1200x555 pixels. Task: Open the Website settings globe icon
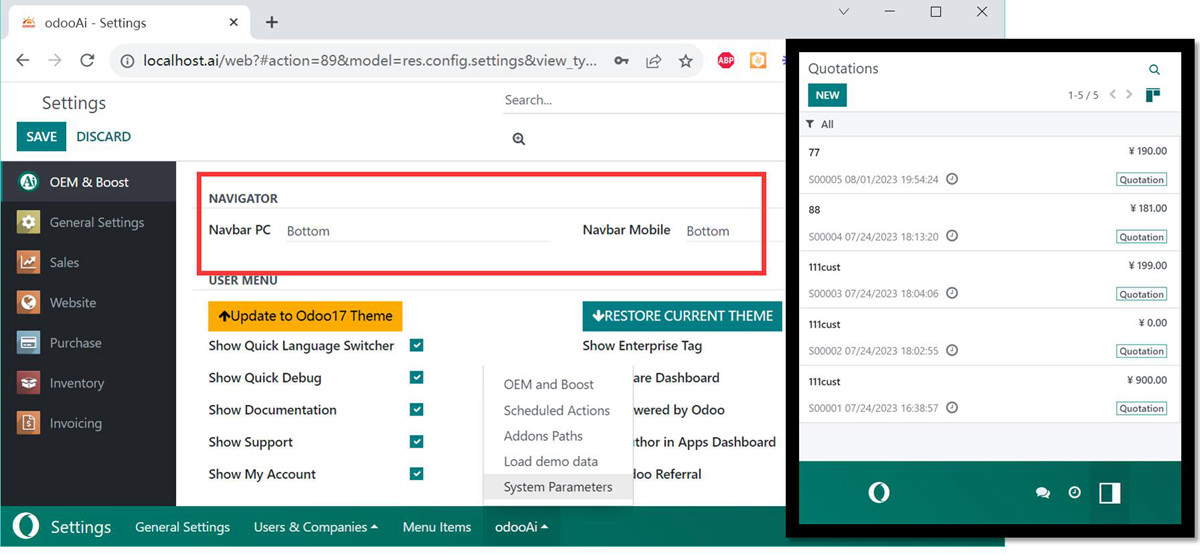29,302
